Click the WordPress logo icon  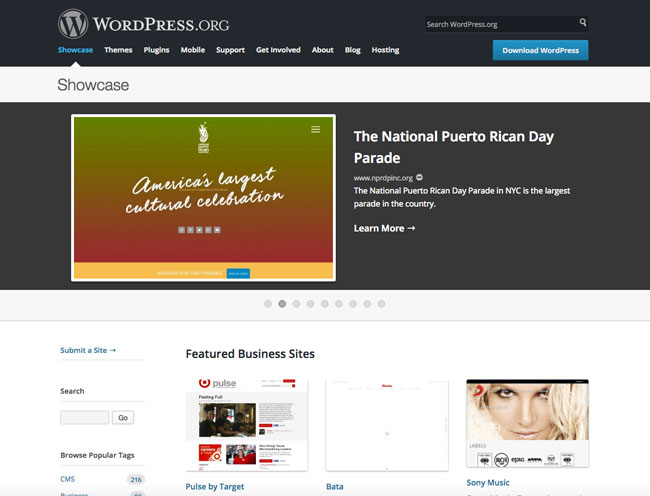[x=73, y=24]
